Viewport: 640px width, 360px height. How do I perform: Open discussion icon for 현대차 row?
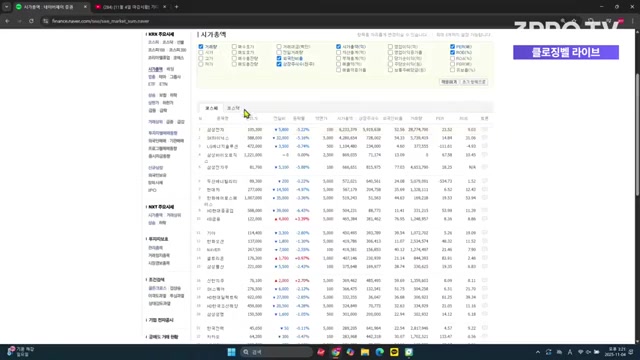484,189
